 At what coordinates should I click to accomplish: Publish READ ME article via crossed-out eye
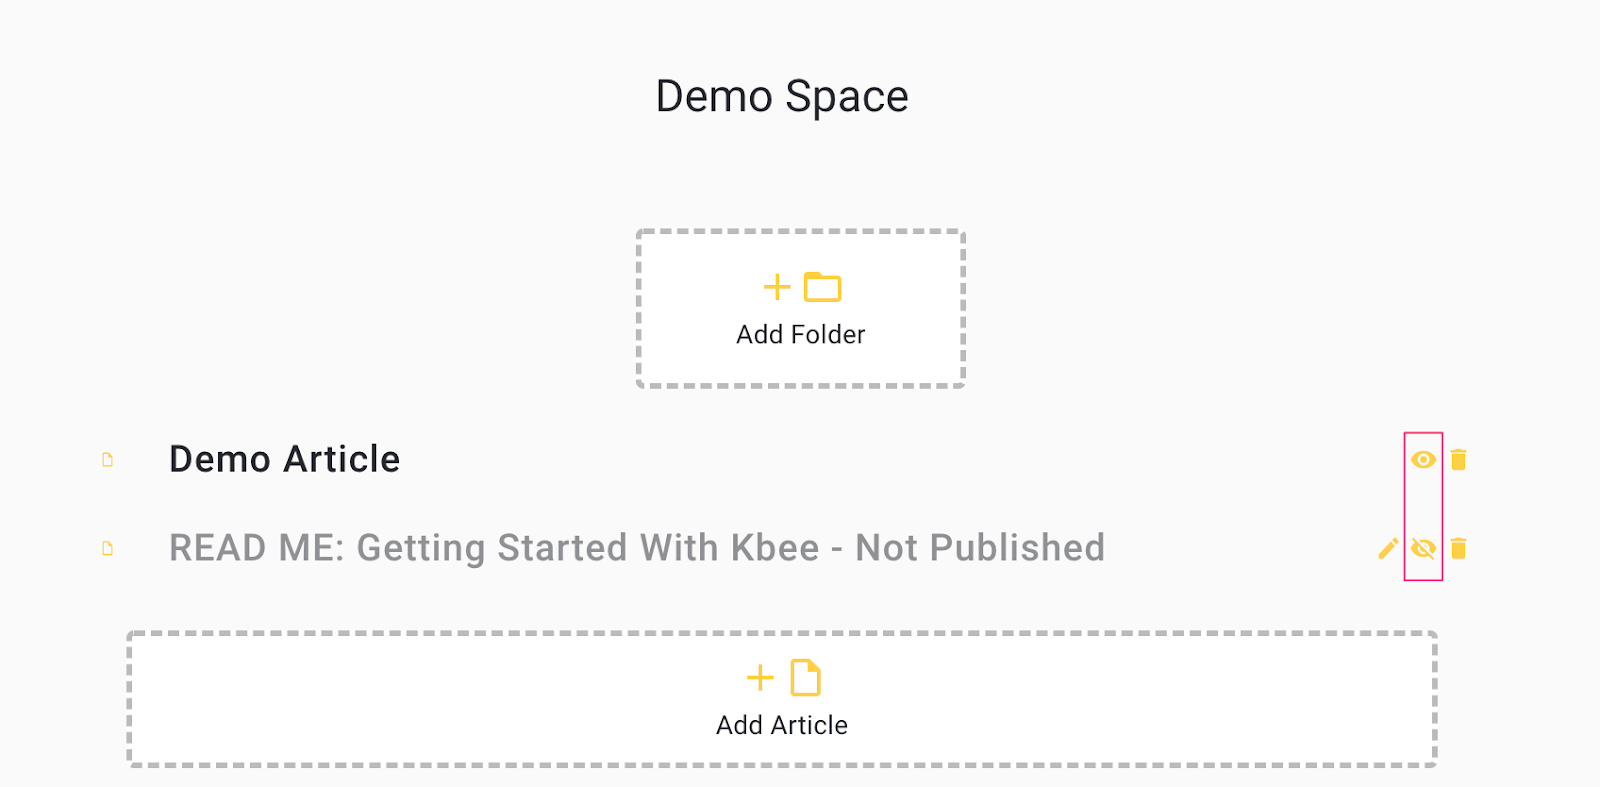[x=1423, y=548]
